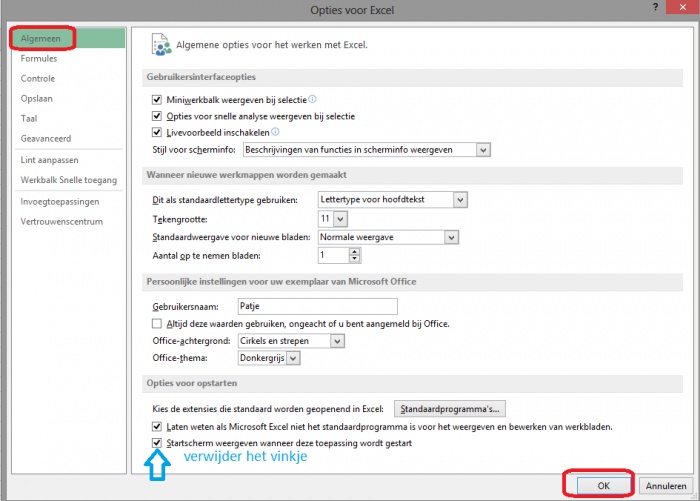Open Office-thema dropdown showing Donkergrijs
This screenshot has height=501, width=700.
click(x=293, y=358)
